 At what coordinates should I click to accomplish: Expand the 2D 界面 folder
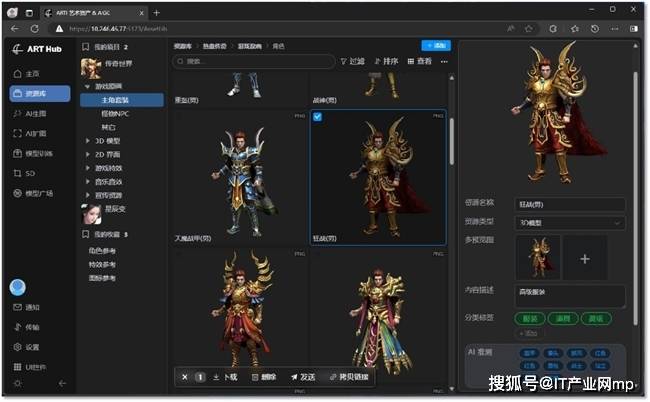(x=87, y=155)
